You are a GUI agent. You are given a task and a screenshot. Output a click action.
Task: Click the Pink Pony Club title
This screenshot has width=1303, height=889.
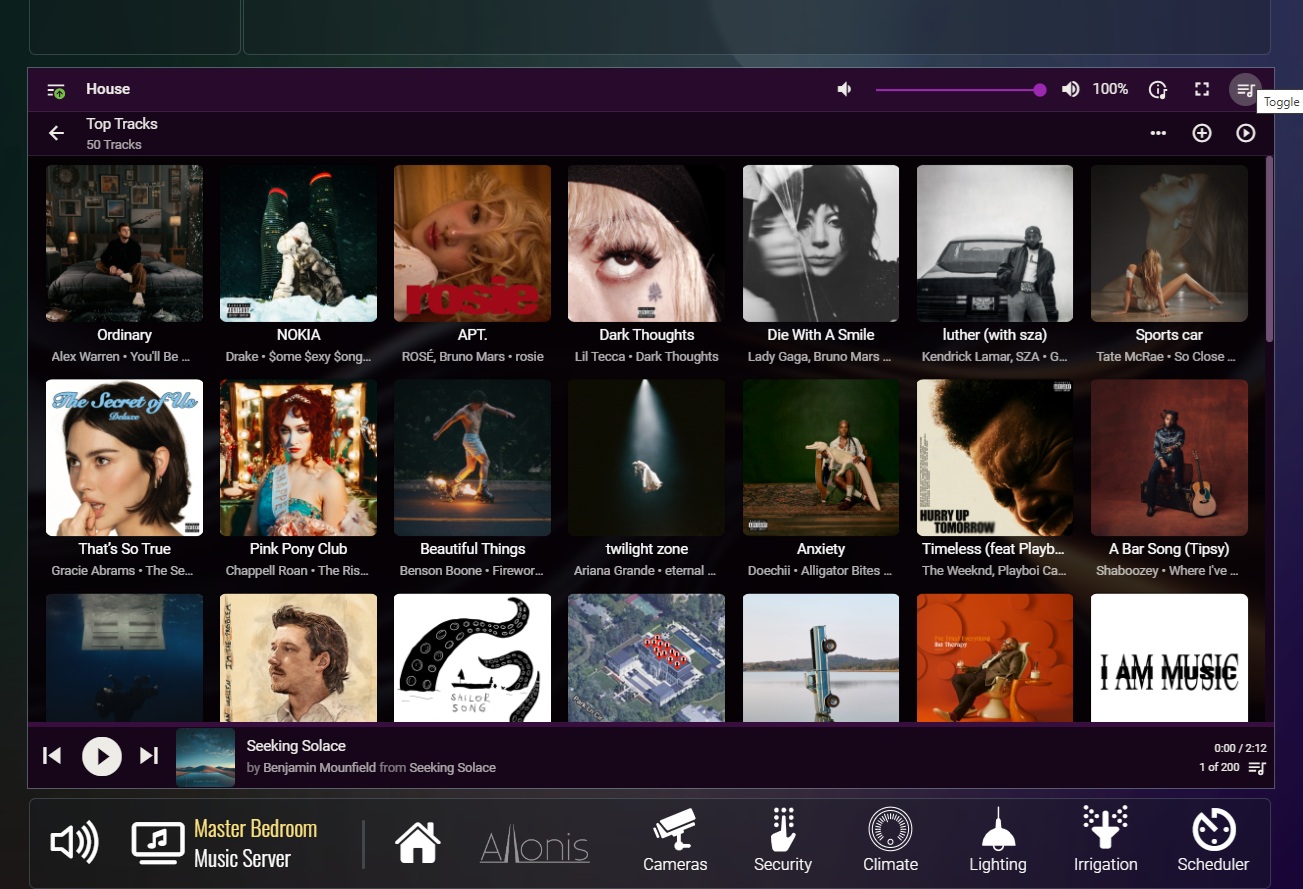point(298,549)
